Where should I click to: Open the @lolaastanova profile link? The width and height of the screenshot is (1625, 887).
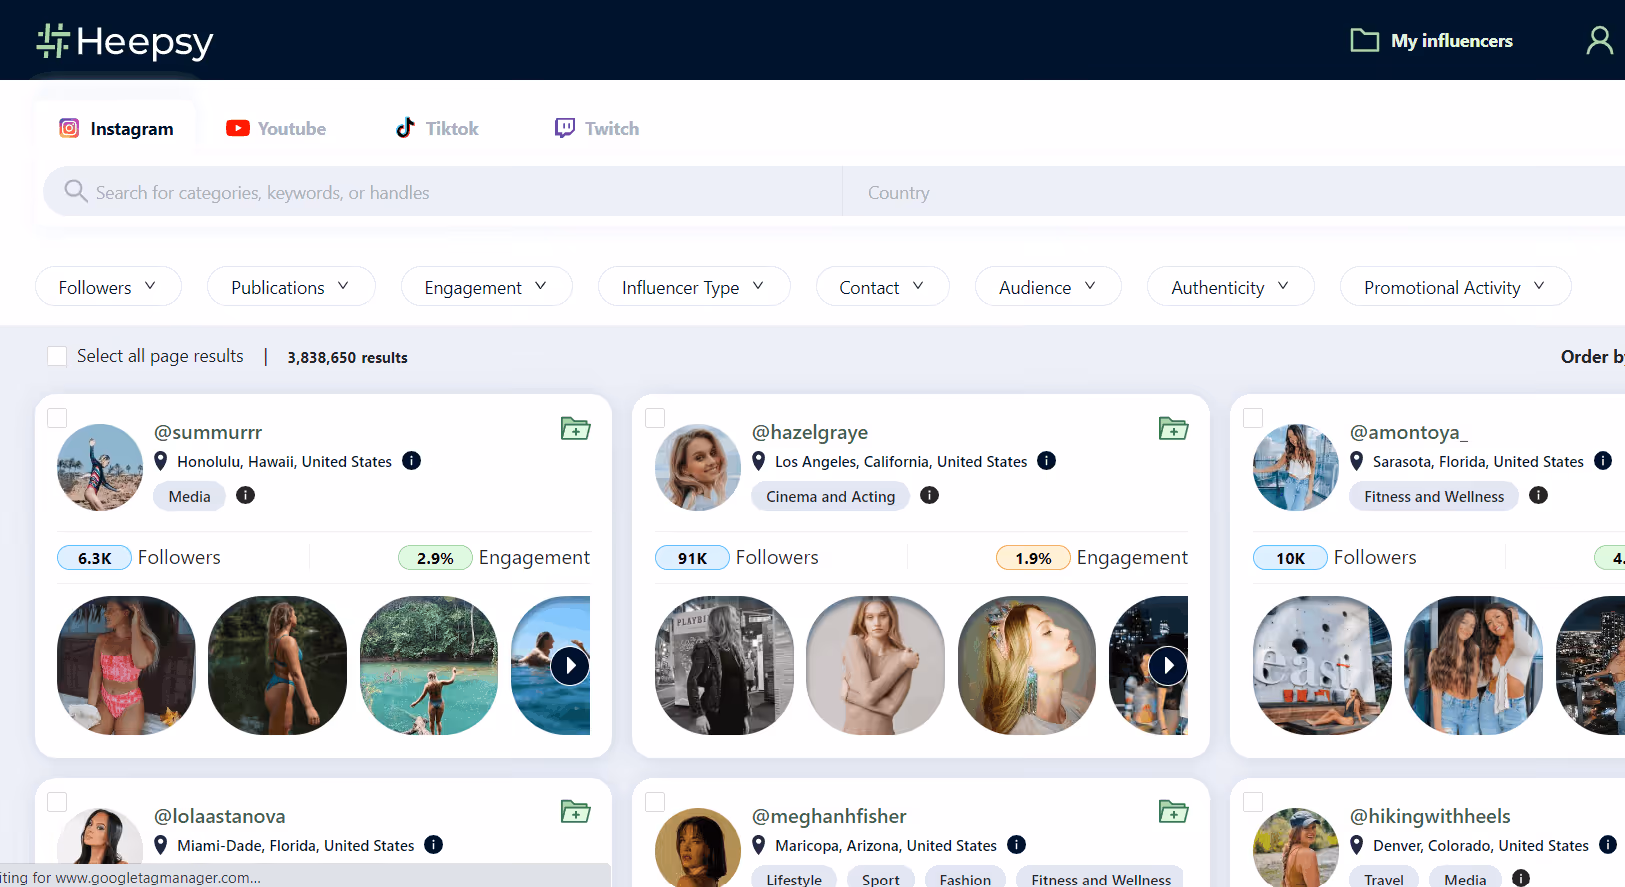[220, 816]
